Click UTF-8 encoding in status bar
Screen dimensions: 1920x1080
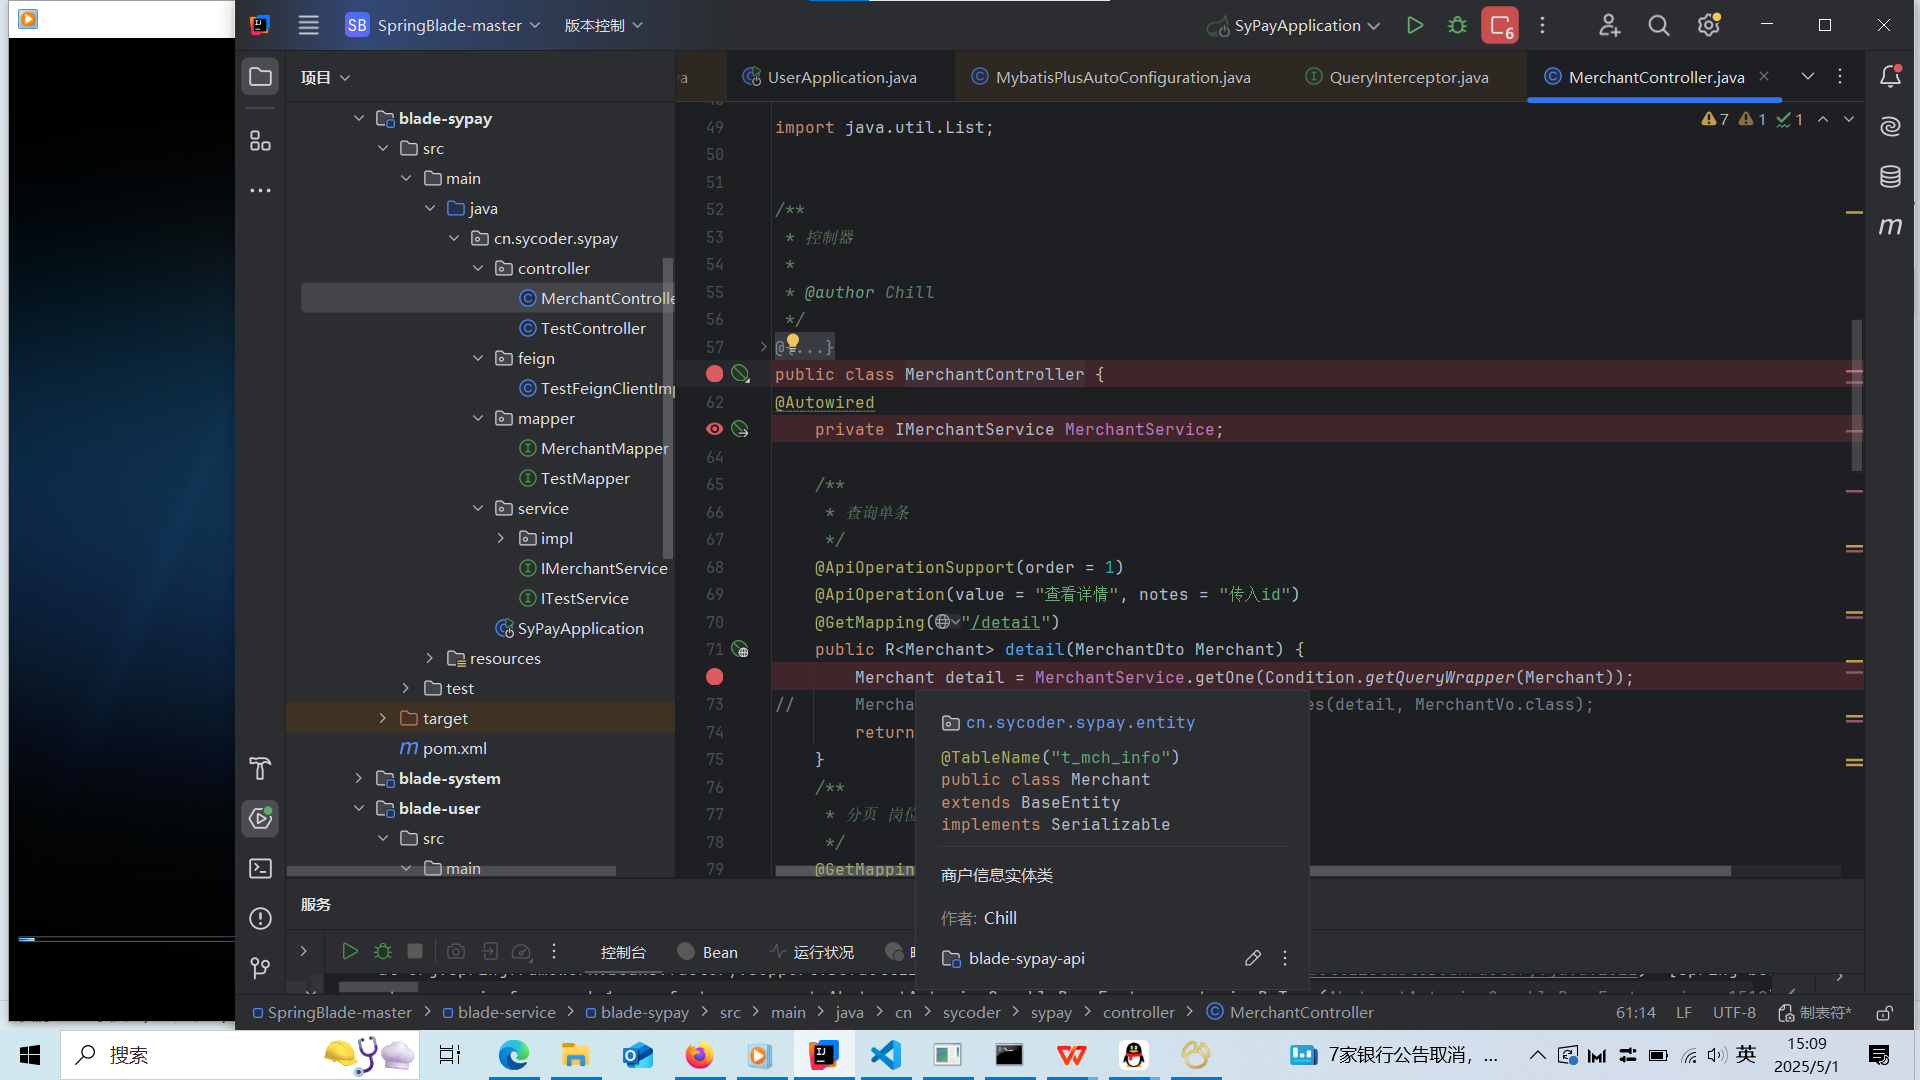pos(1734,1013)
